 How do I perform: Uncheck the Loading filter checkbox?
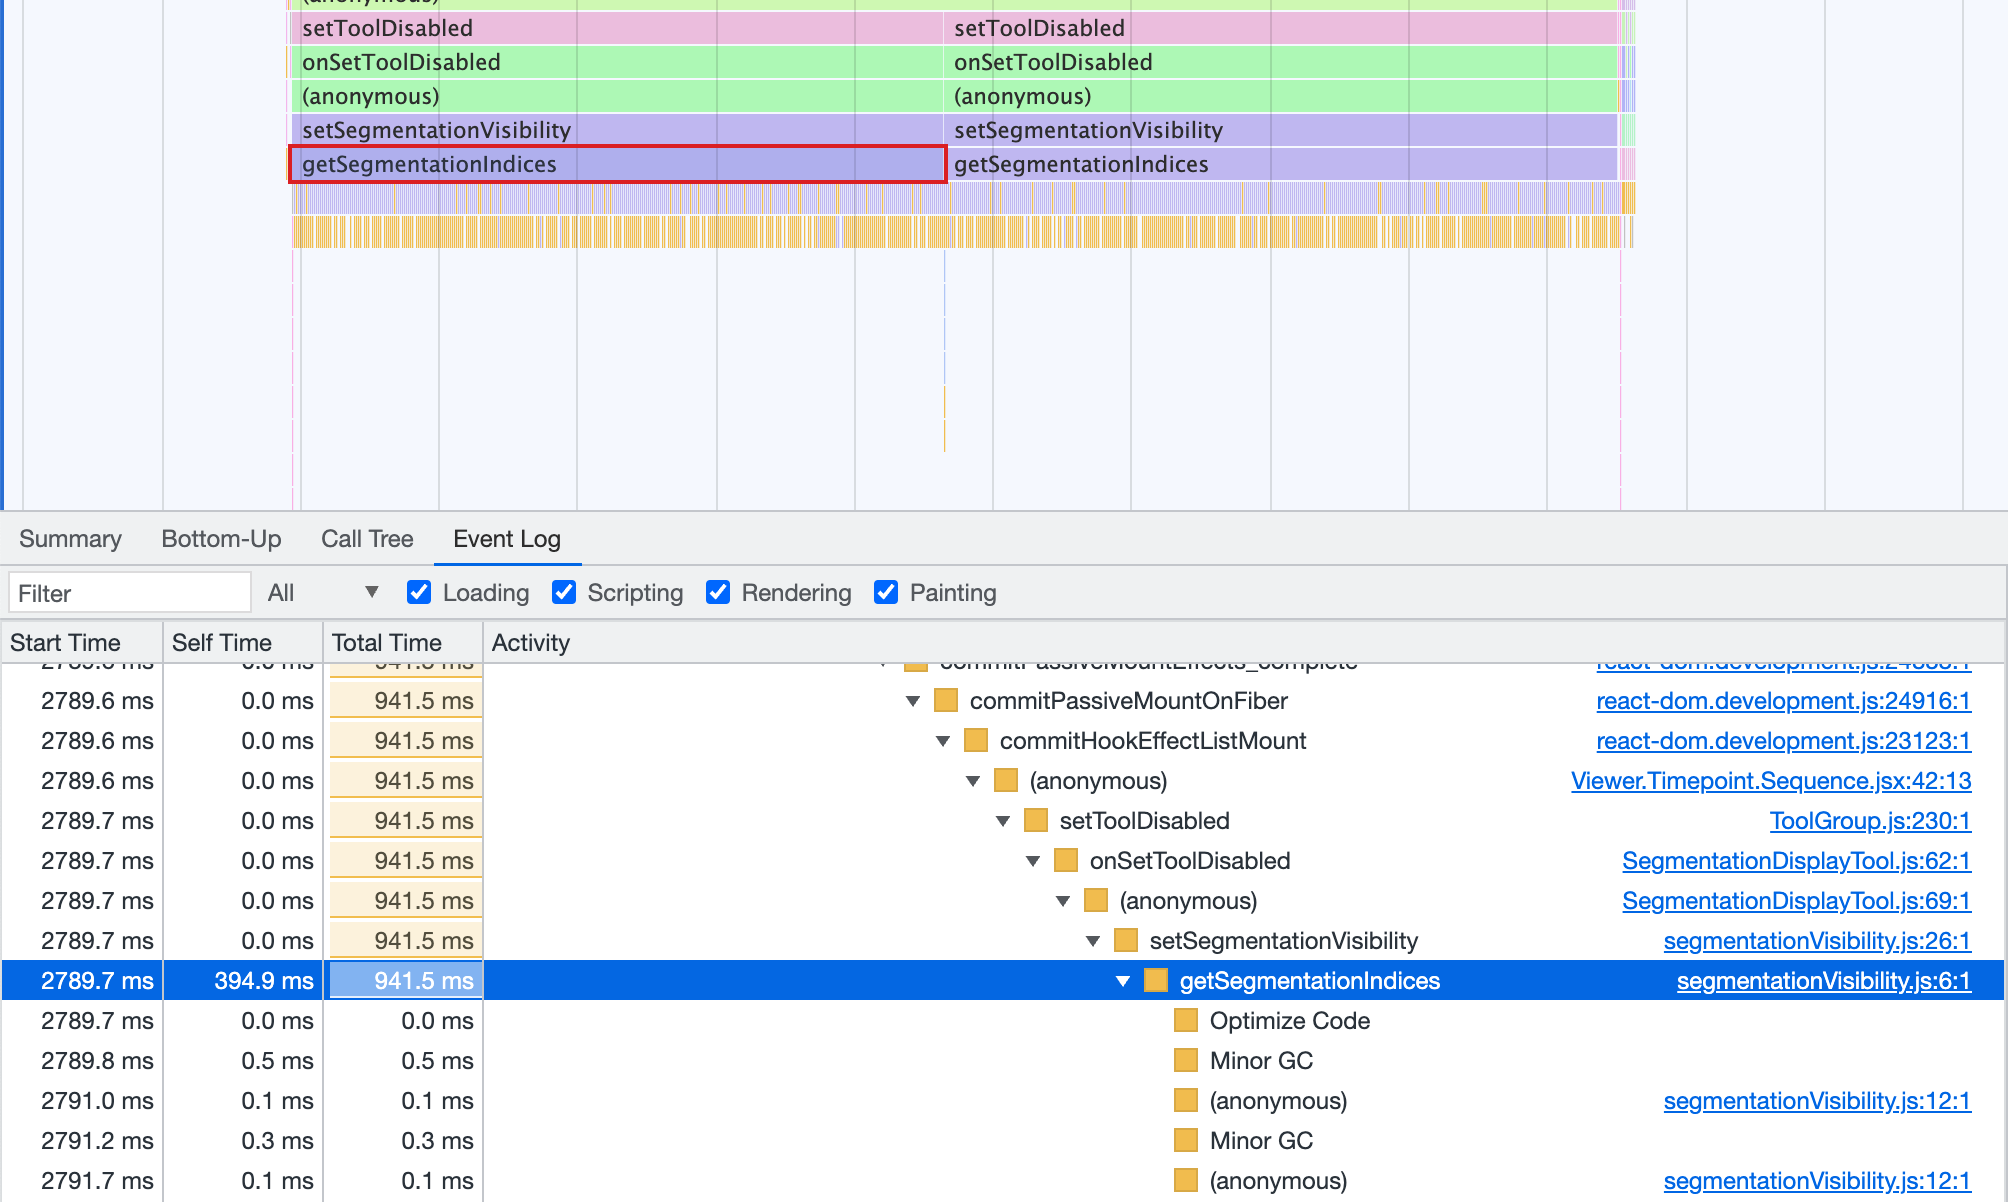(418, 592)
